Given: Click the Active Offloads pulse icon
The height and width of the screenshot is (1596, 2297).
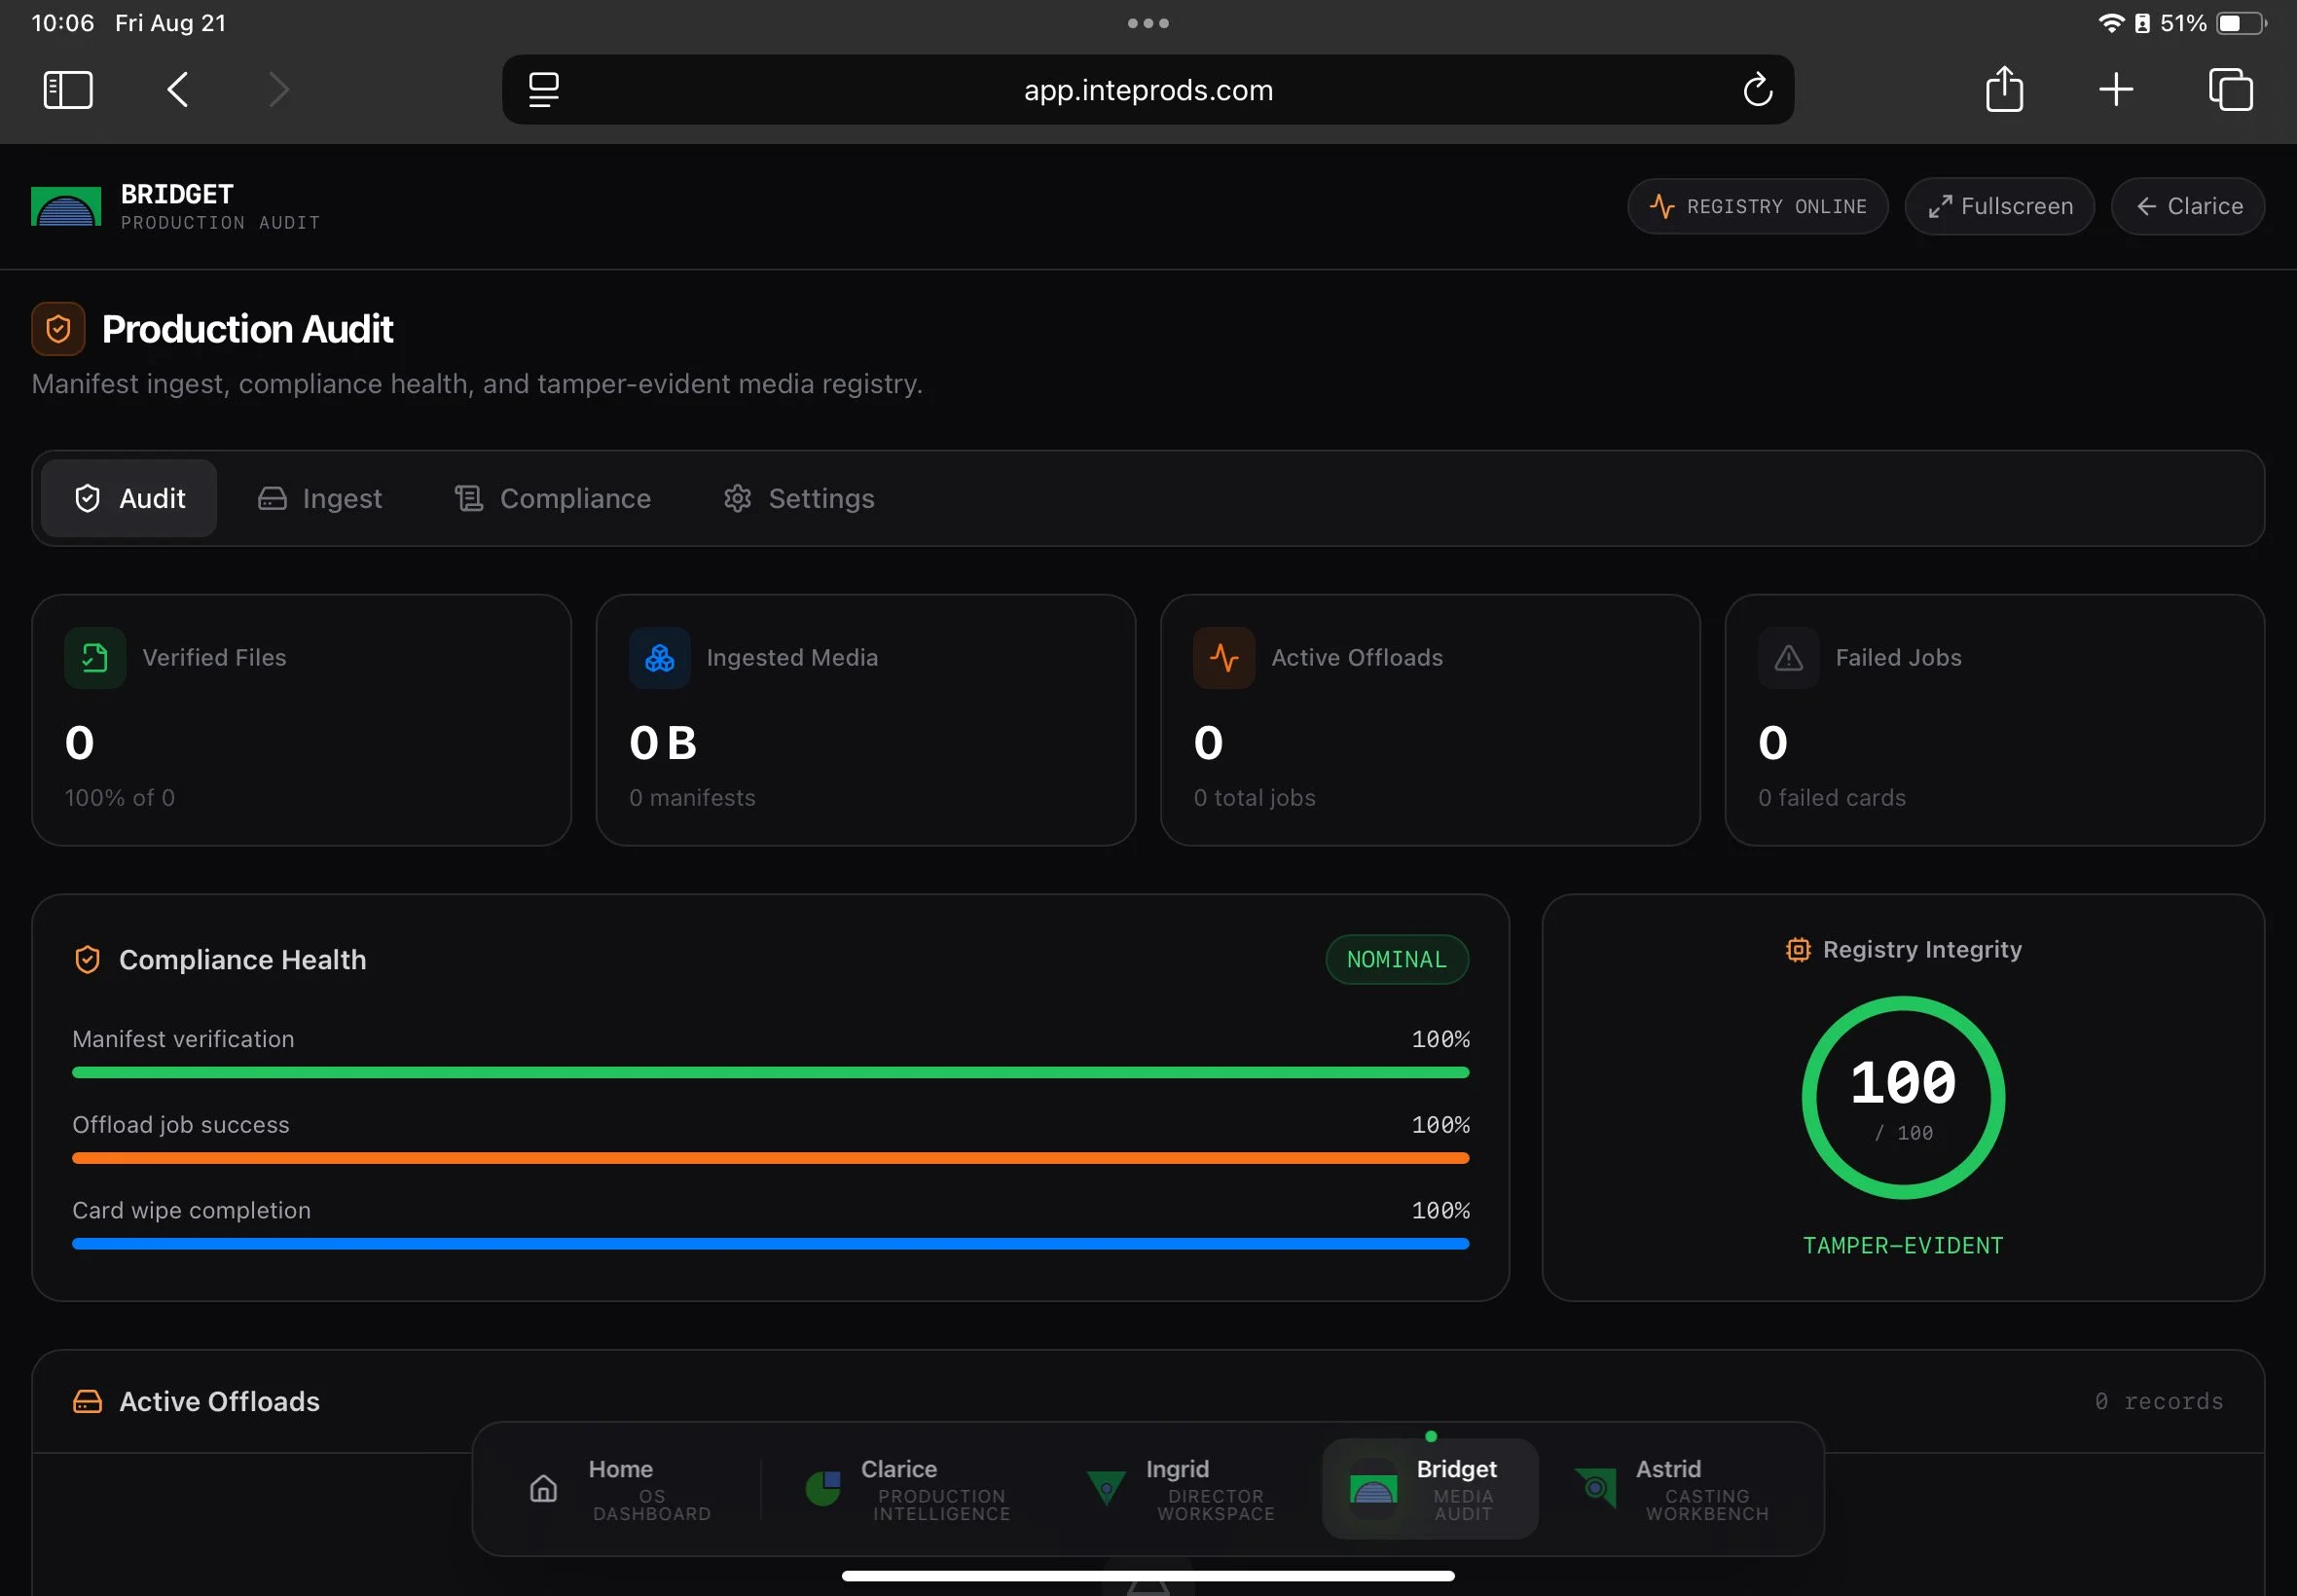Looking at the screenshot, I should 1223,658.
